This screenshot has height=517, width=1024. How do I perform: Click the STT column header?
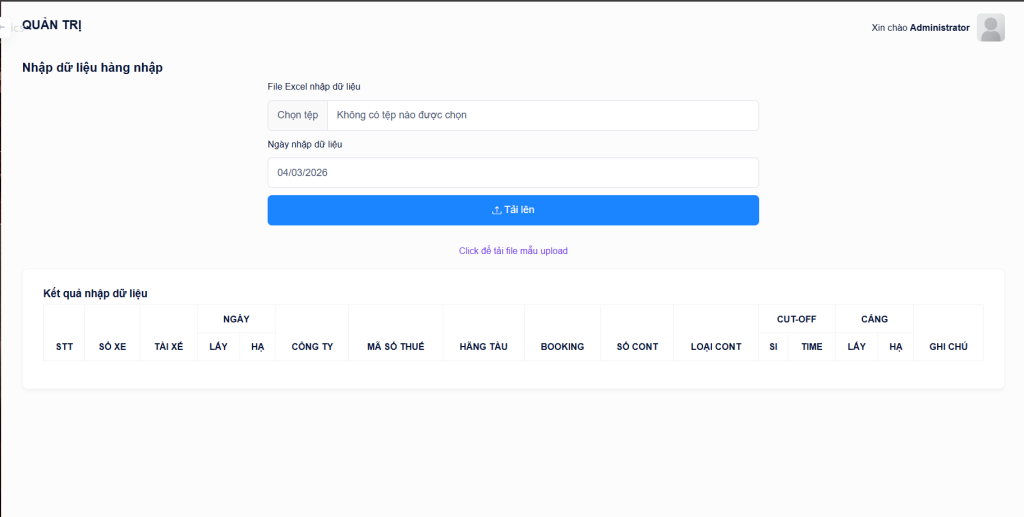(64, 346)
